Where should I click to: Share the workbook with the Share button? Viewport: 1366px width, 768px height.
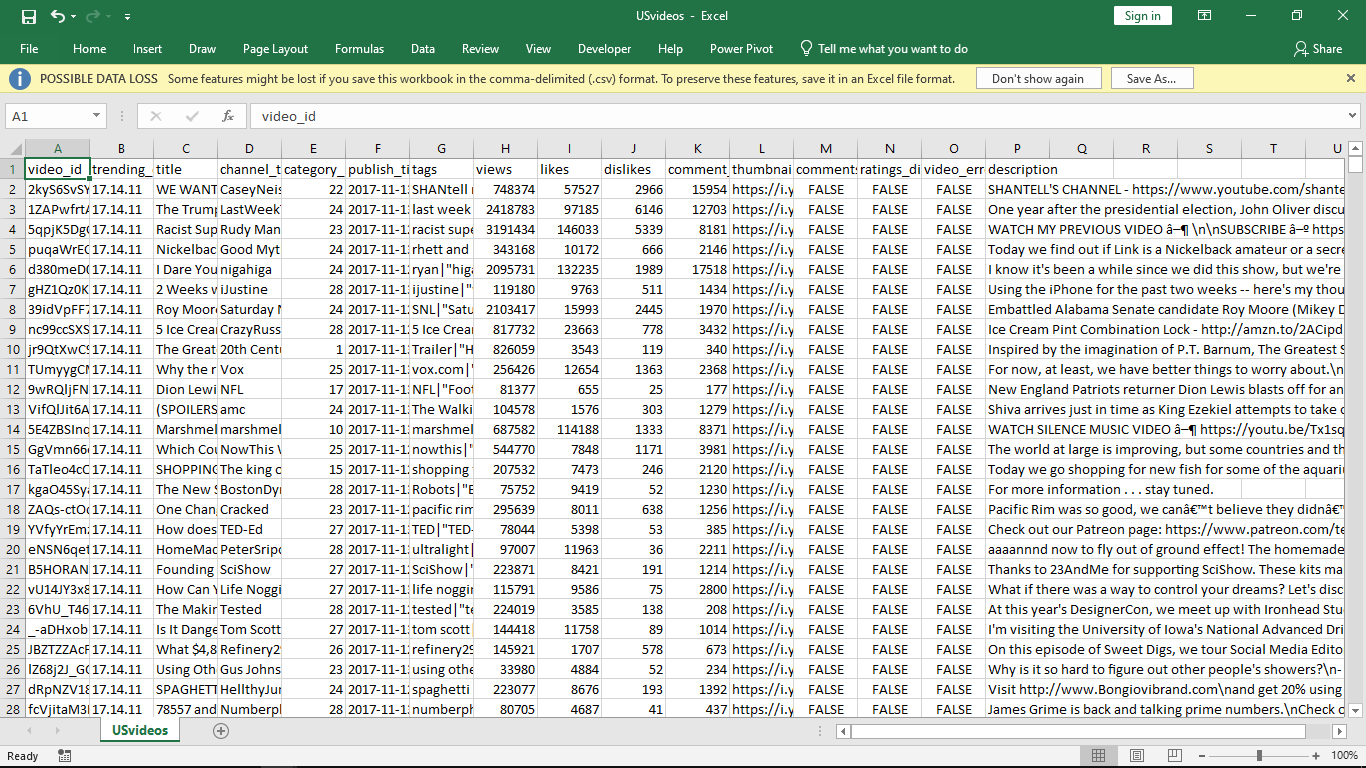click(x=1317, y=49)
